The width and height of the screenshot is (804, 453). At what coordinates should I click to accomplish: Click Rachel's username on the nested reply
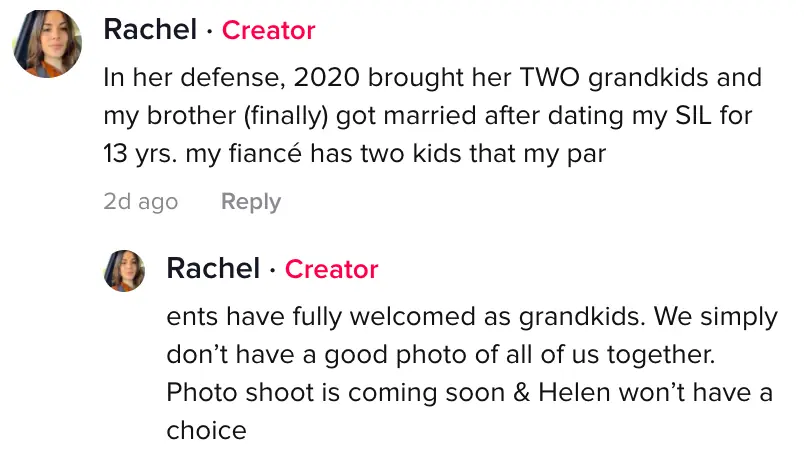pos(213,269)
